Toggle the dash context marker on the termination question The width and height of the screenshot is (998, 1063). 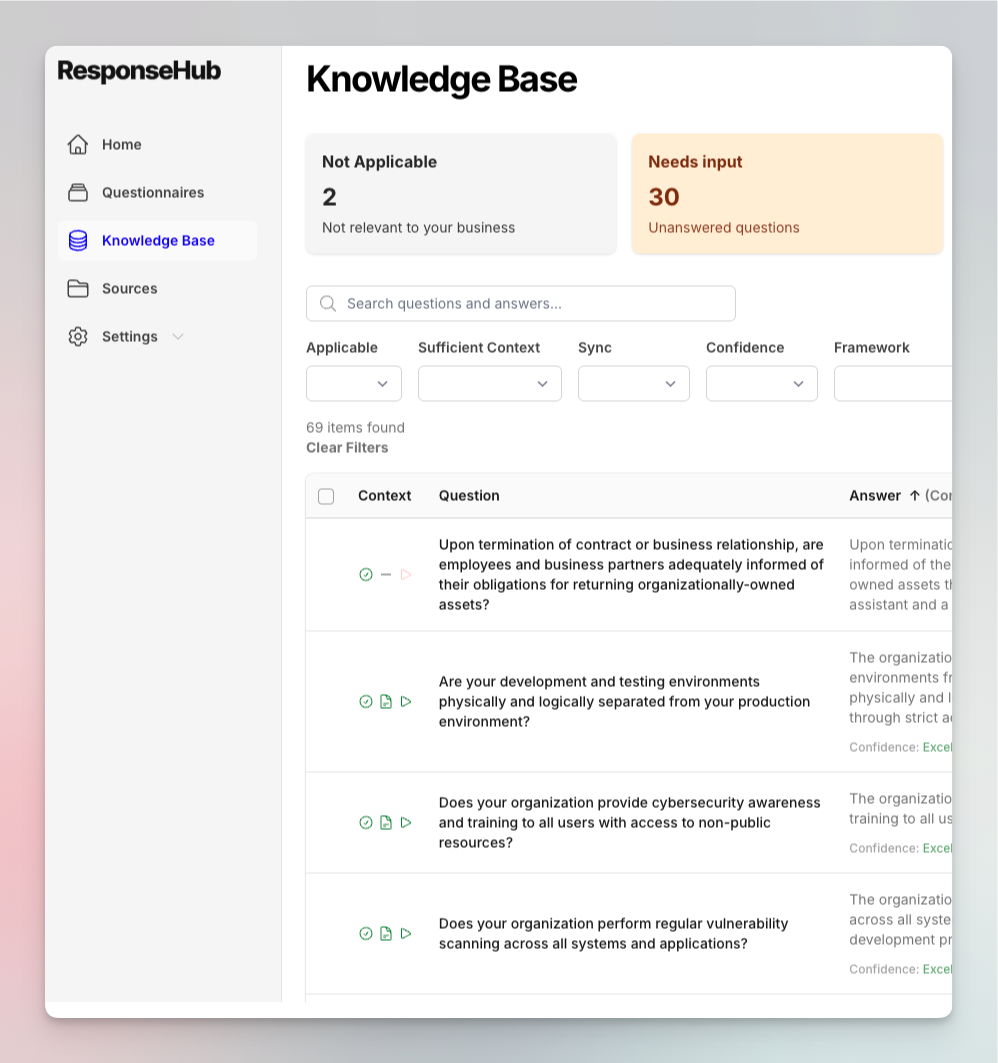click(x=386, y=574)
